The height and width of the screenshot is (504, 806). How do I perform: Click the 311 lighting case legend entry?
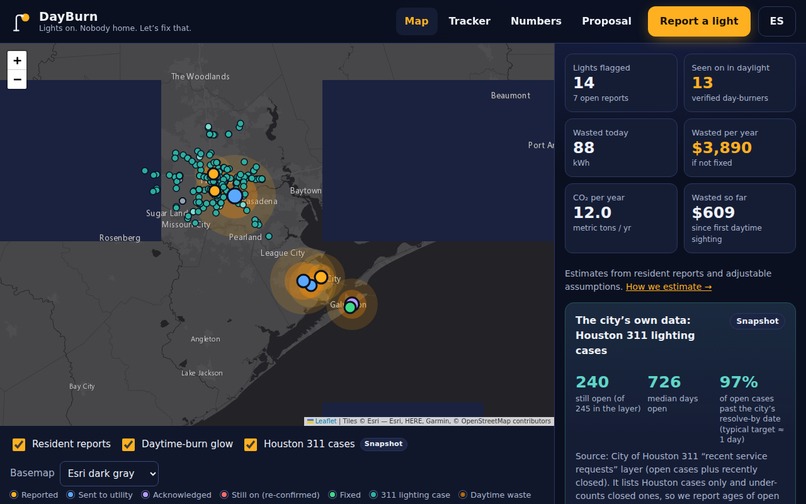pyautogui.click(x=410, y=495)
